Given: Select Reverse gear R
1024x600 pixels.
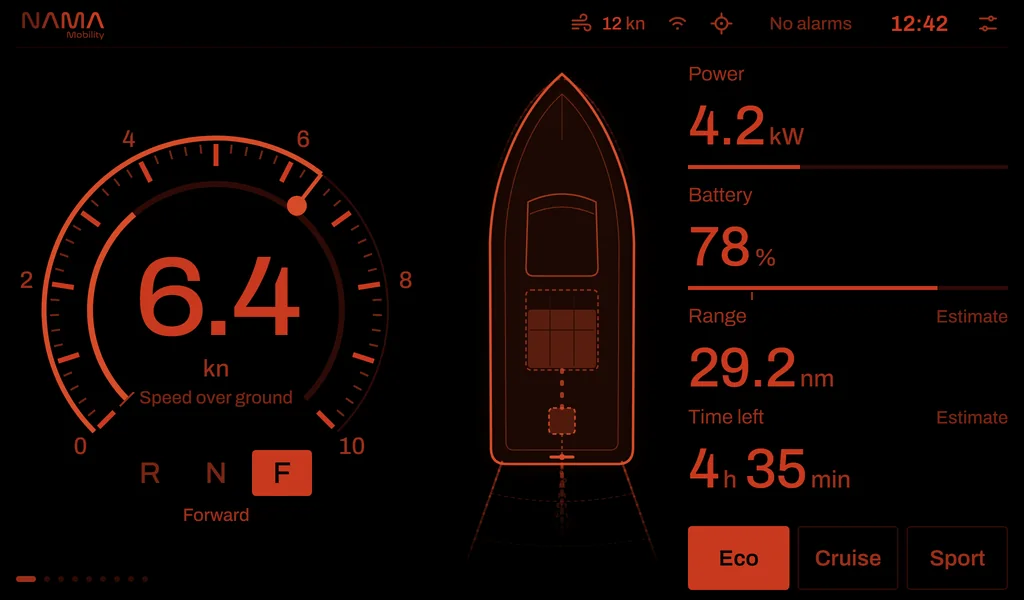Looking at the screenshot, I should pos(150,473).
